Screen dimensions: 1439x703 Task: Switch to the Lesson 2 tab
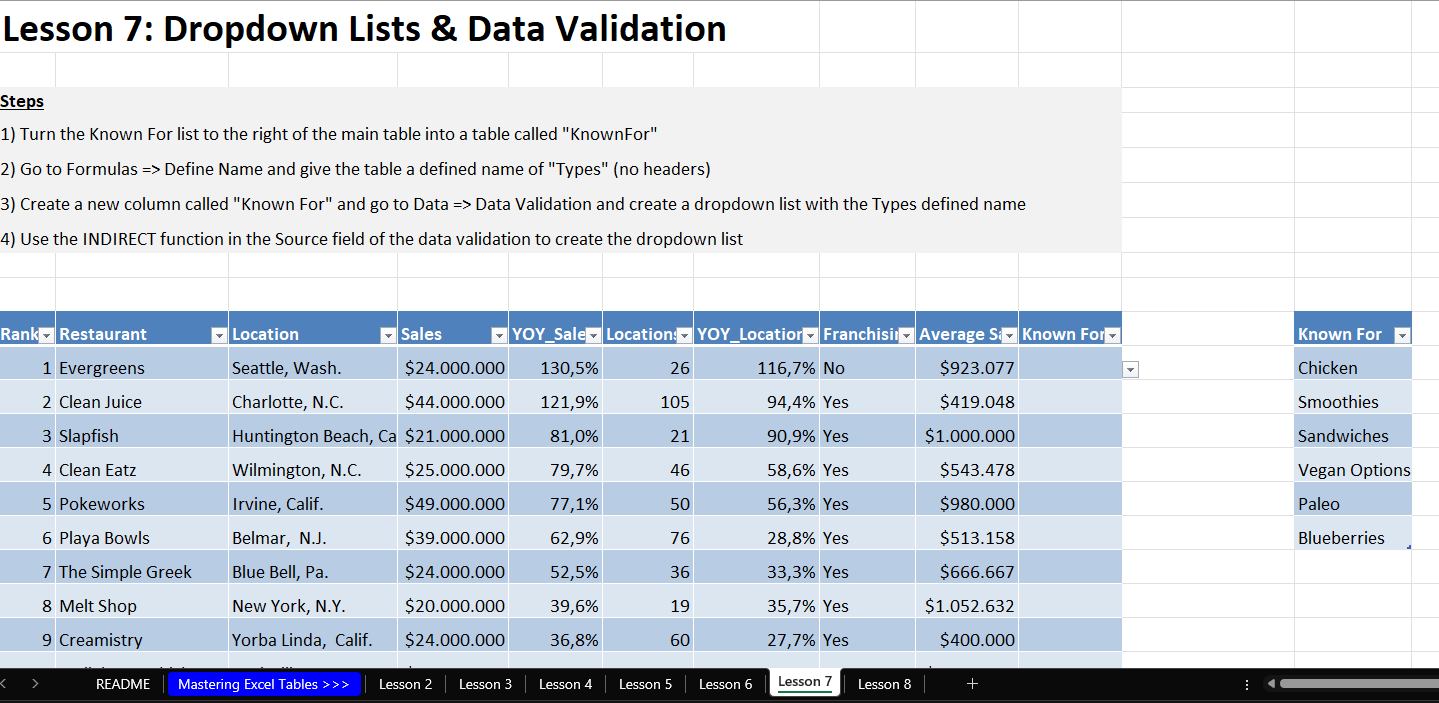pyautogui.click(x=405, y=684)
